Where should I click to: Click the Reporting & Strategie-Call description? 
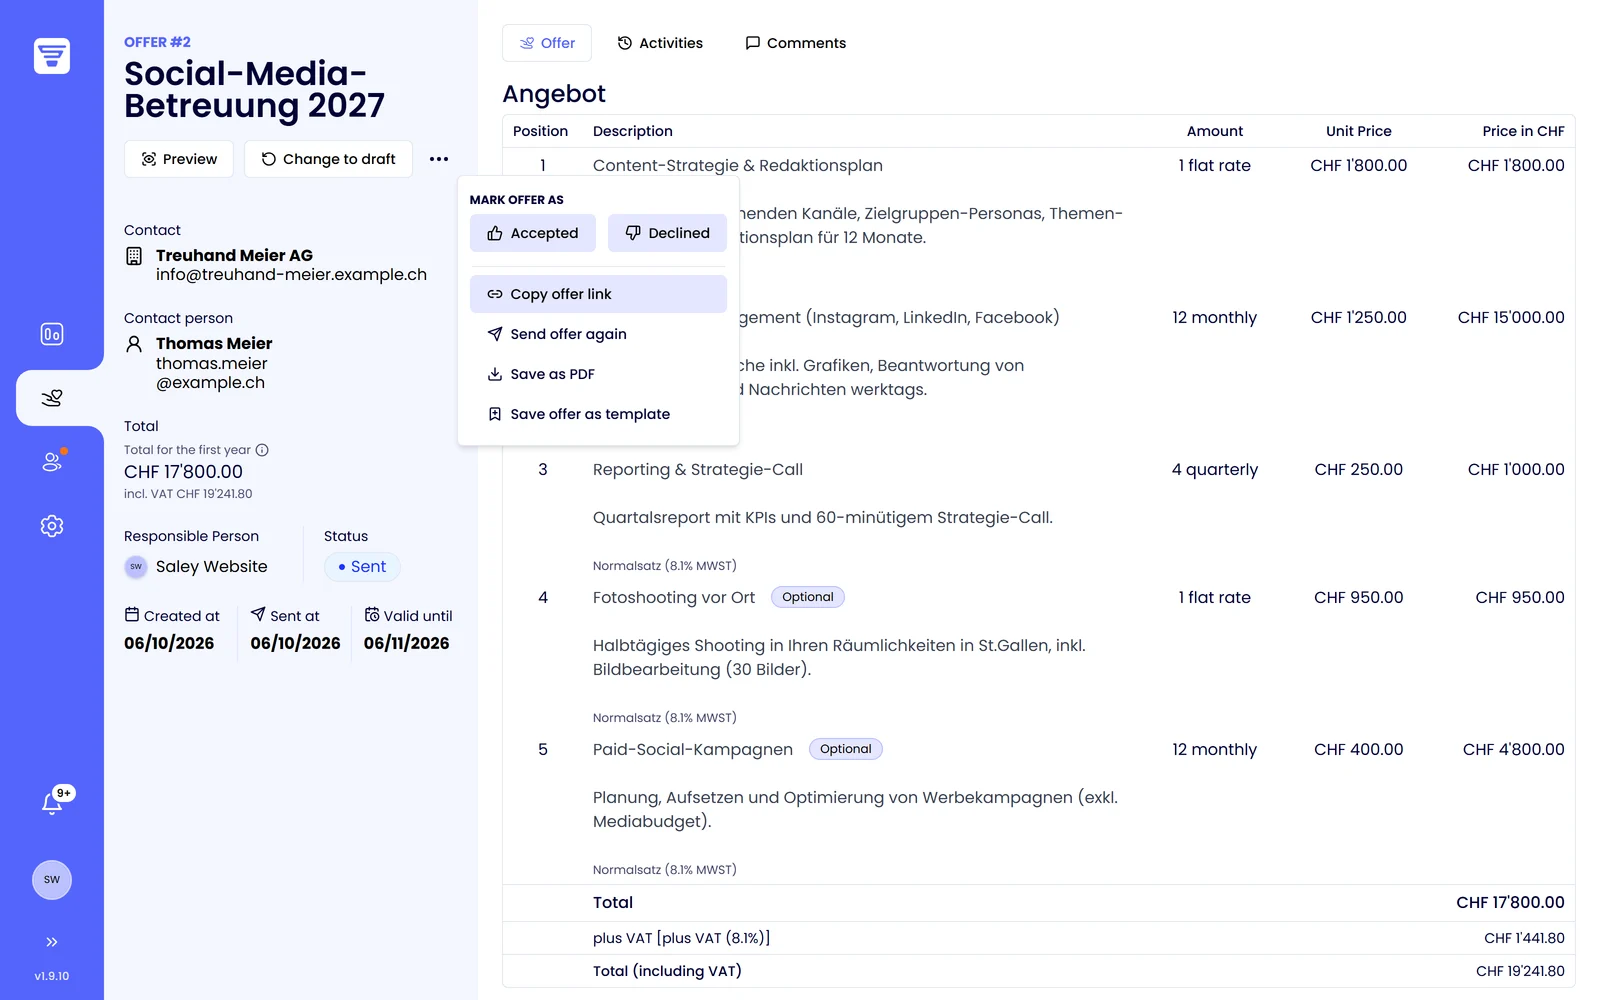(x=698, y=470)
